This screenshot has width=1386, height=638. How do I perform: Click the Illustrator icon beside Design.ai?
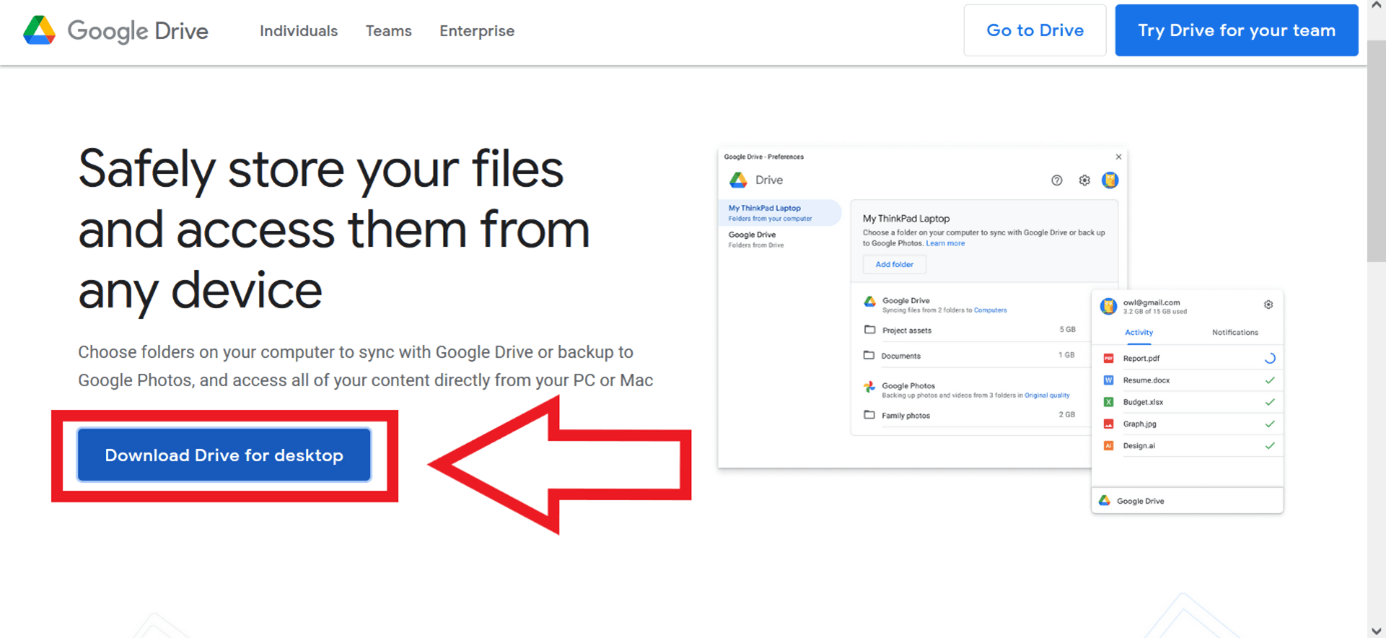[1108, 447]
